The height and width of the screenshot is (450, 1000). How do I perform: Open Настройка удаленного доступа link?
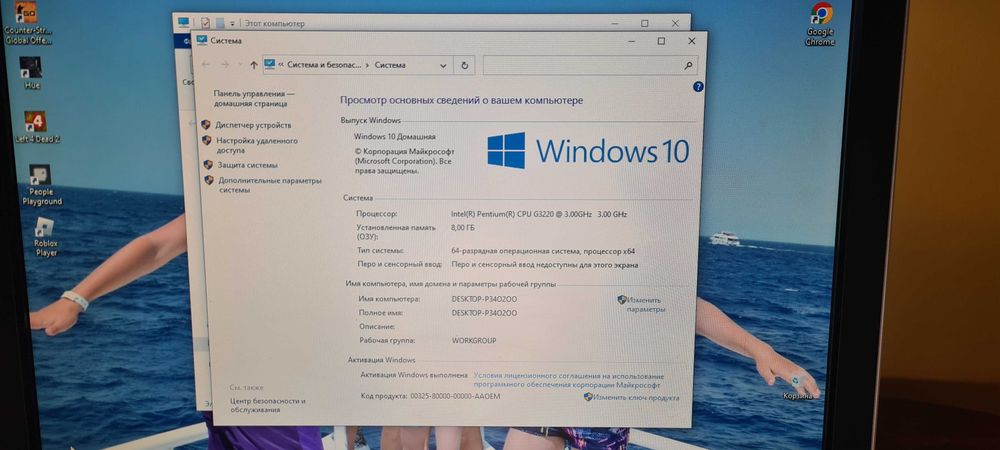[x=256, y=145]
